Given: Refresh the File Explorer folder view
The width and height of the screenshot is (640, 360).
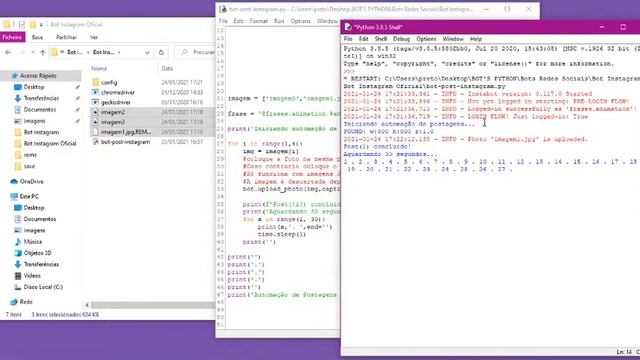Looking at the screenshot, I should click(161, 52).
